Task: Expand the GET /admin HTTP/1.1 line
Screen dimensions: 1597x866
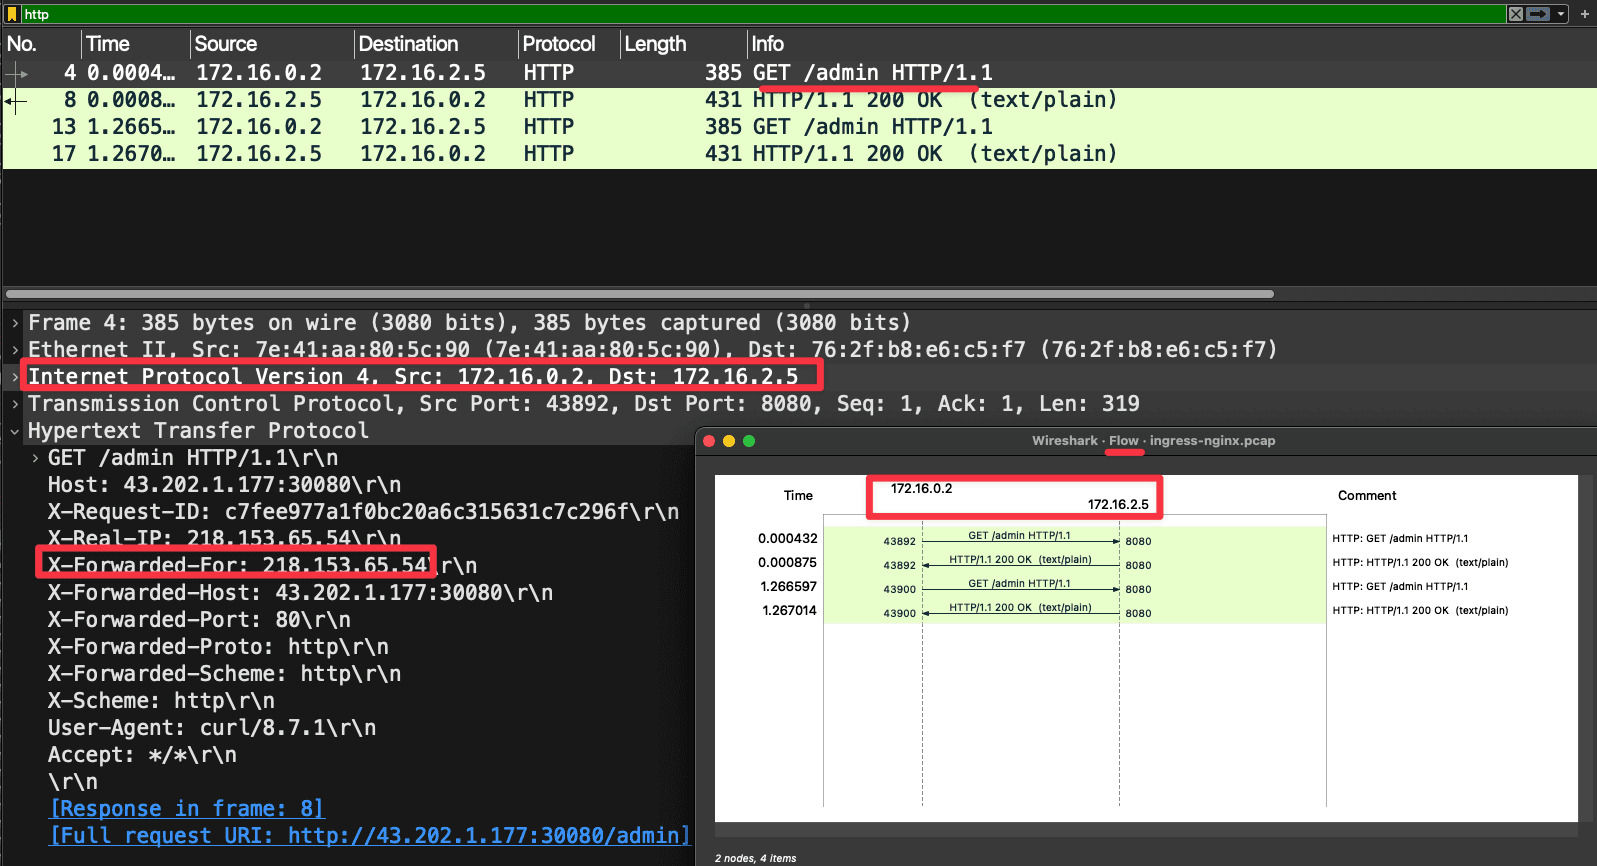Action: [36, 458]
